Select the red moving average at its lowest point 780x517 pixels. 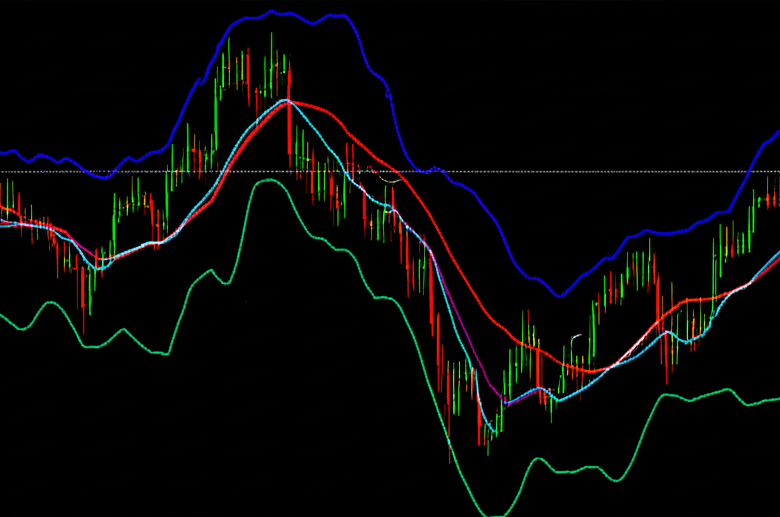point(590,370)
